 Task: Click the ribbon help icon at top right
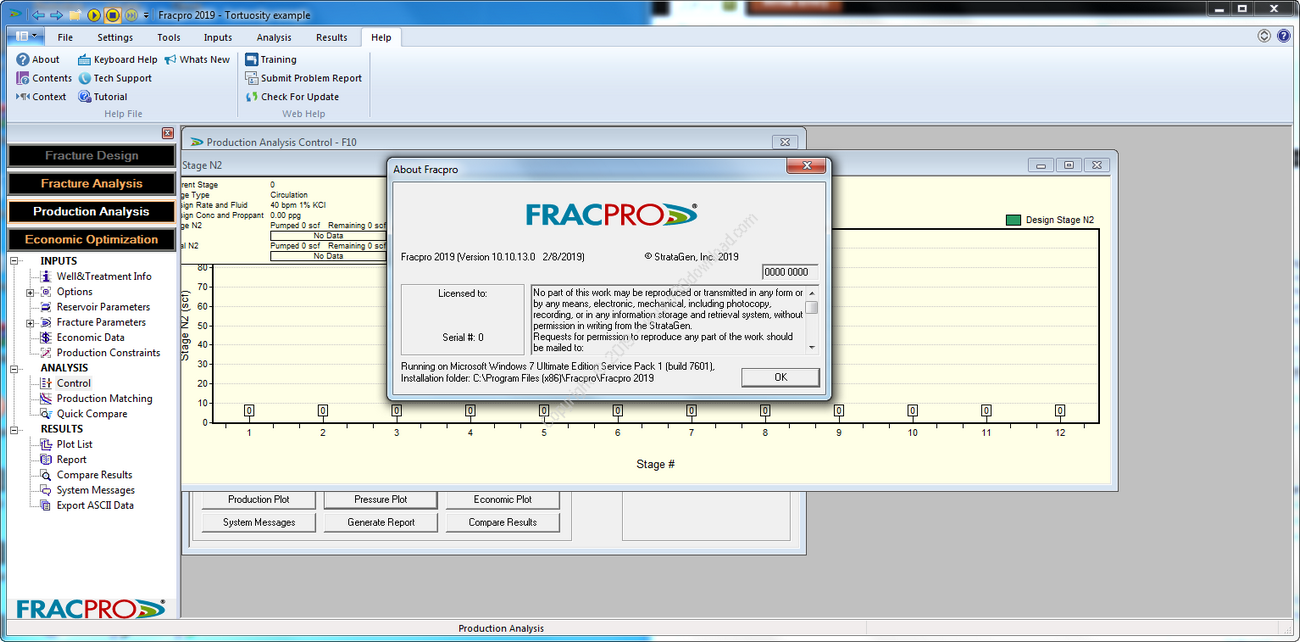tap(1284, 36)
